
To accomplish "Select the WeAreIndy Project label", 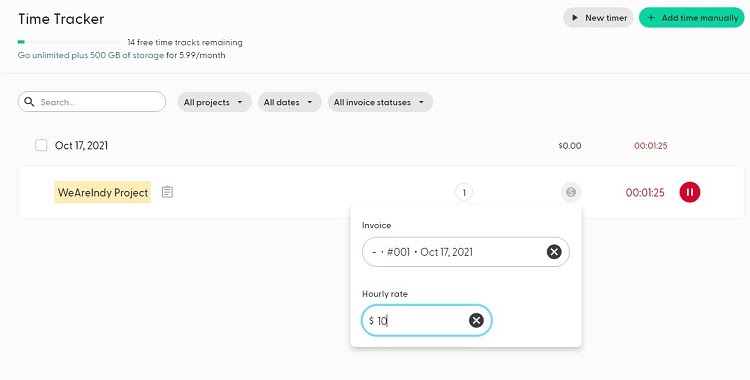I will (x=103, y=192).
